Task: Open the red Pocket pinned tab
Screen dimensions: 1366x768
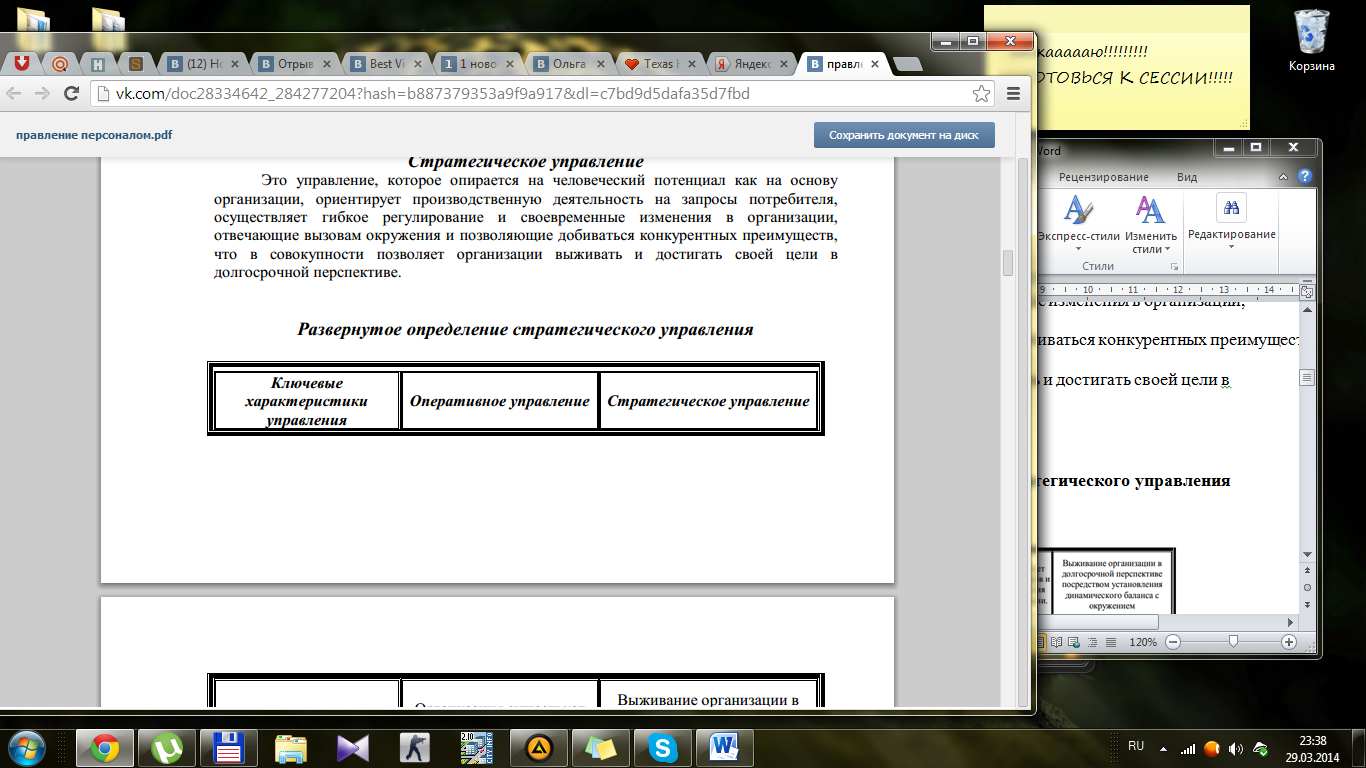Action: pyautogui.click(x=21, y=64)
